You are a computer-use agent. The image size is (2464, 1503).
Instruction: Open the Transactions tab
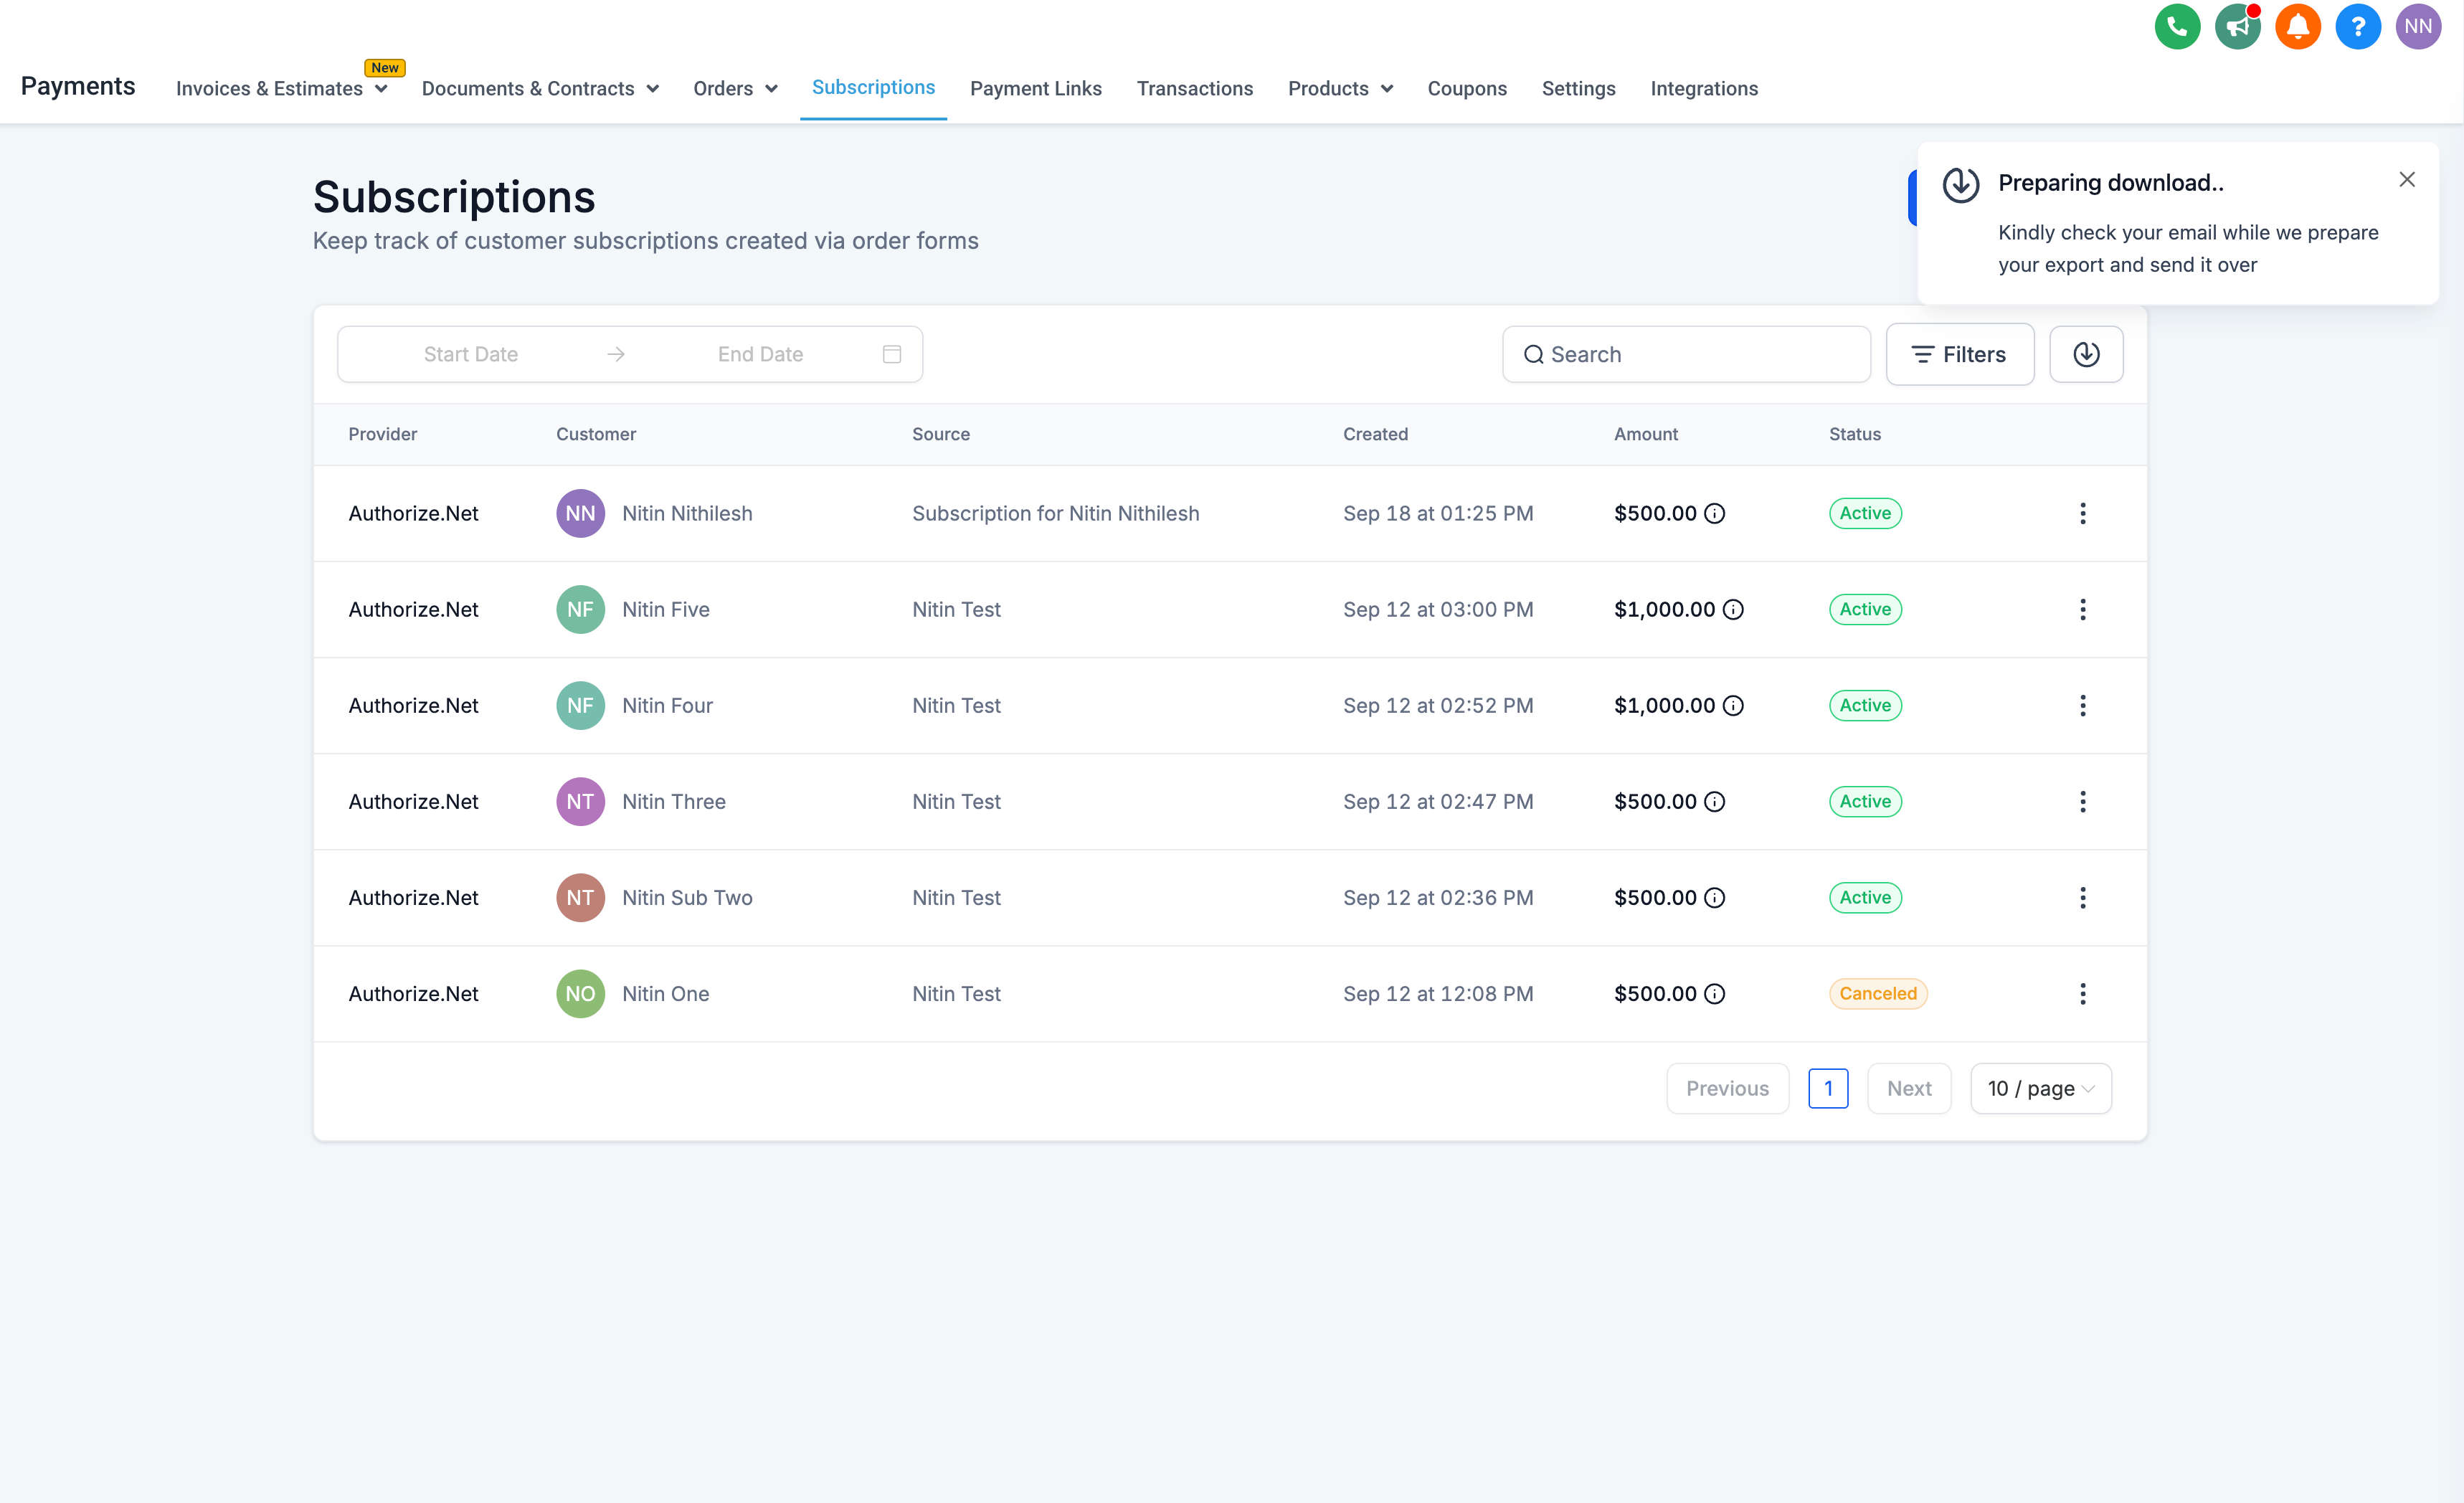tap(1194, 89)
